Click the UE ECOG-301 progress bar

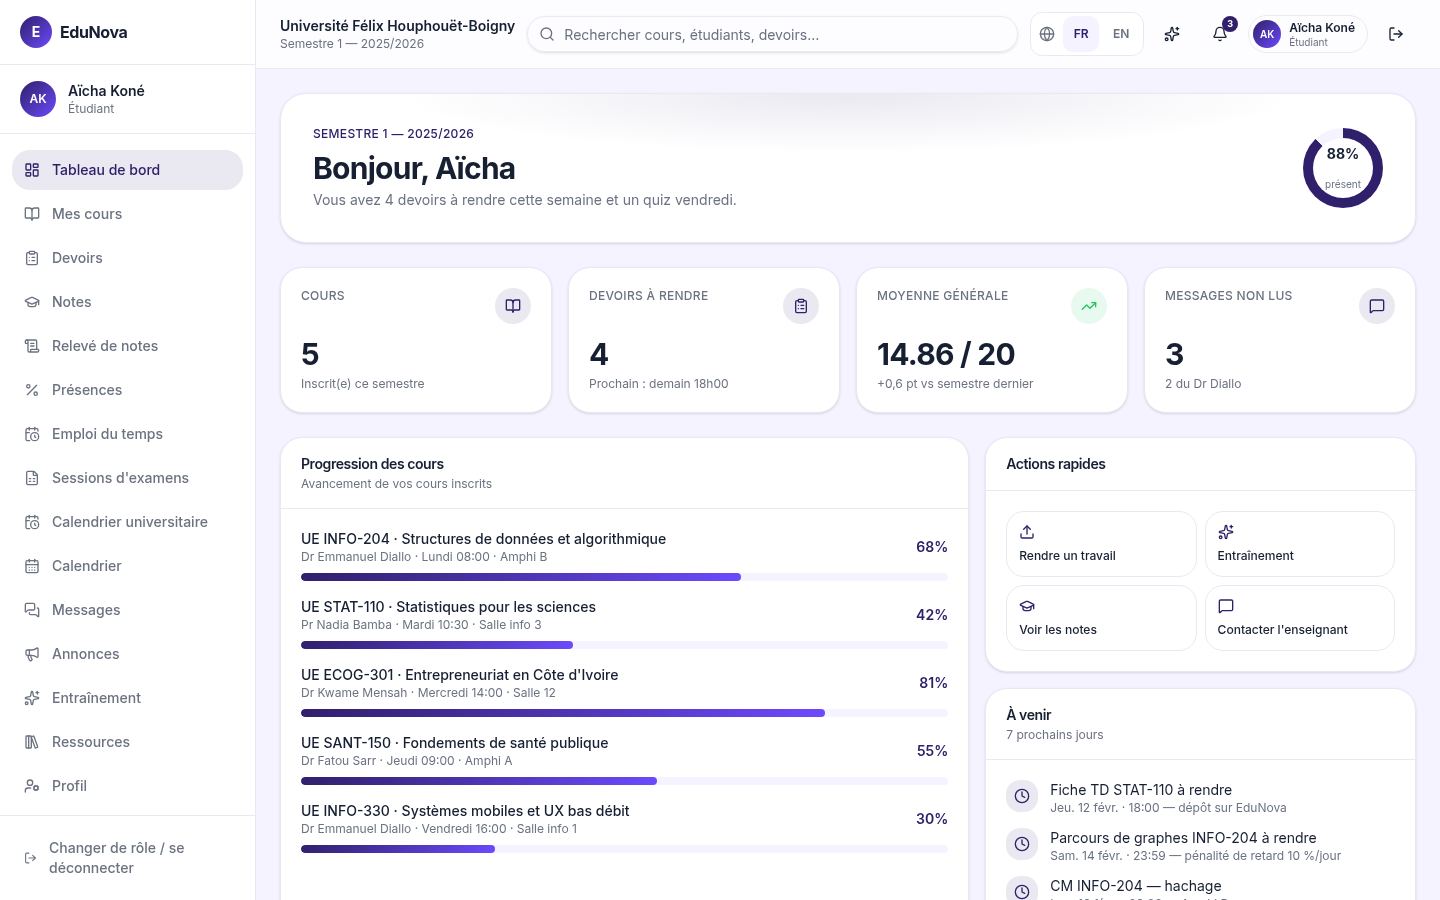click(x=624, y=713)
